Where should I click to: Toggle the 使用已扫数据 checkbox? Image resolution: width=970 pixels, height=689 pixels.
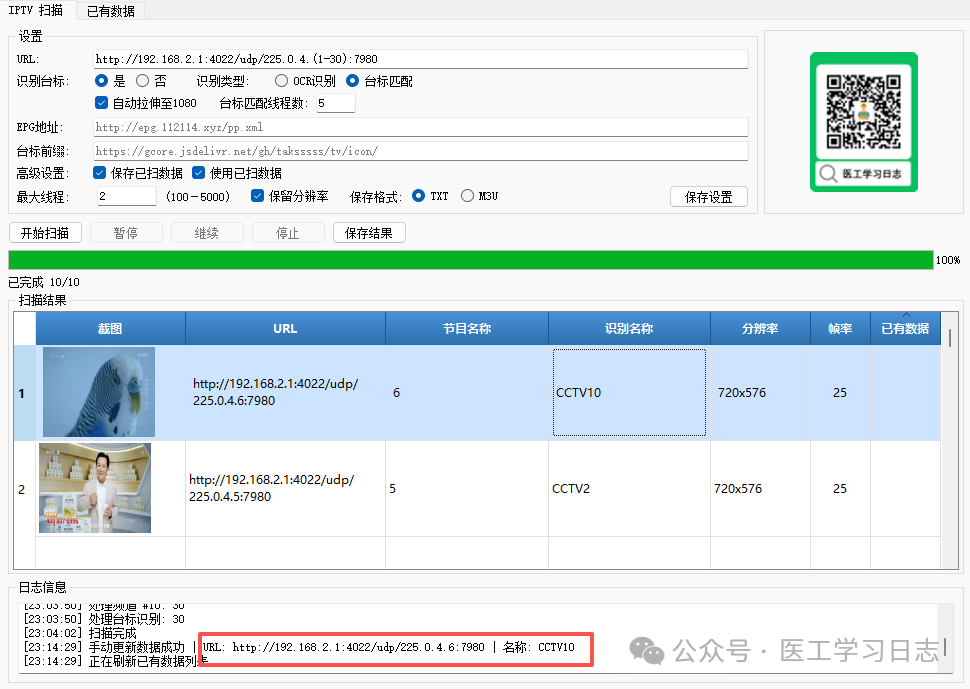point(198,173)
